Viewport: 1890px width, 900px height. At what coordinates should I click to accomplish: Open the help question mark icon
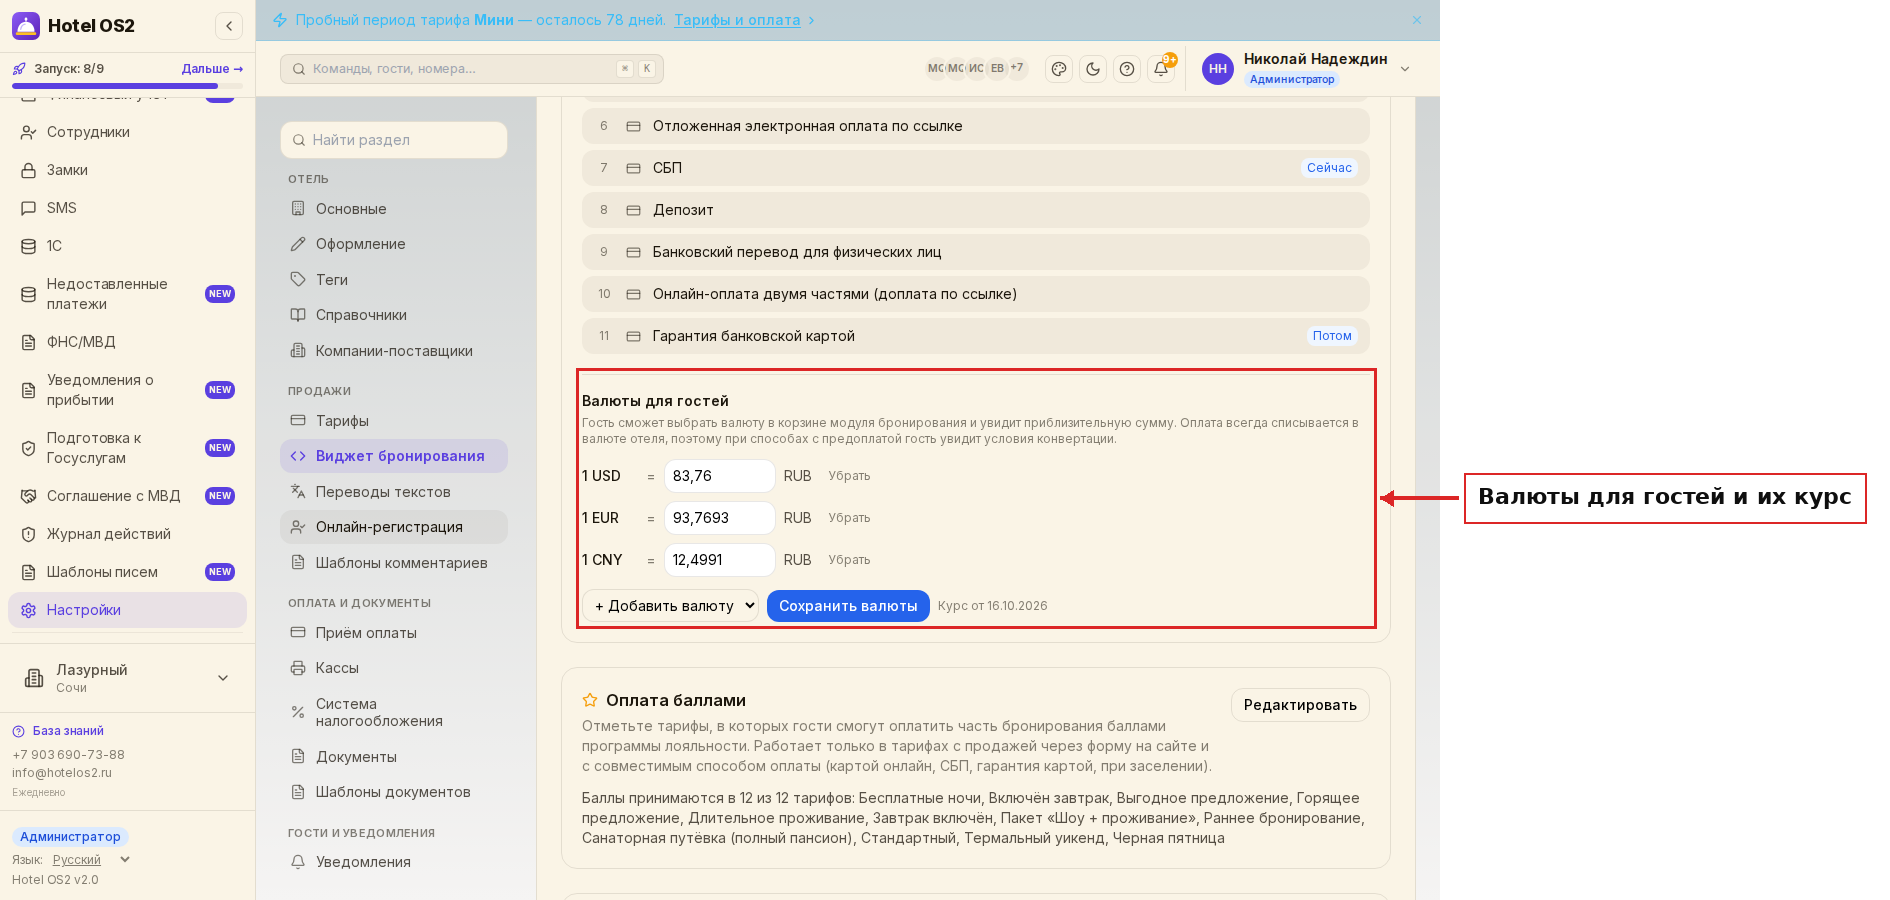click(x=1127, y=69)
